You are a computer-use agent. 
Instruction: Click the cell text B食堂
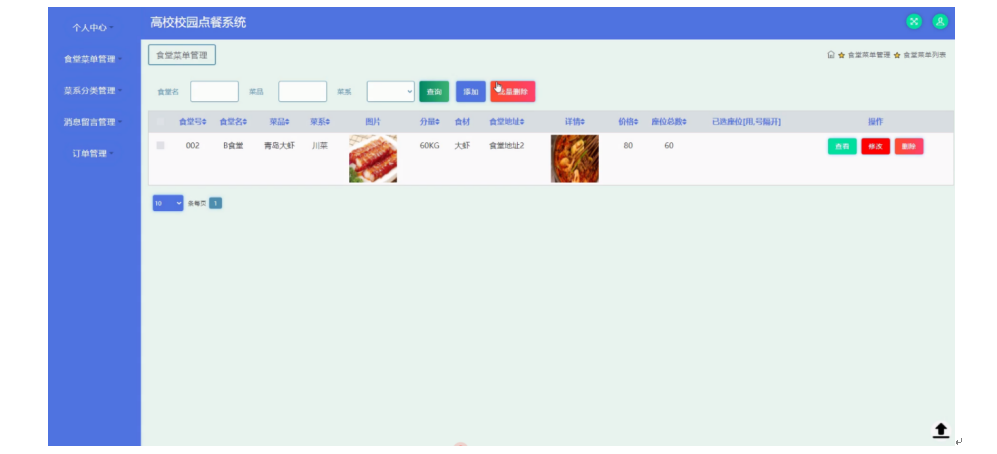233,146
